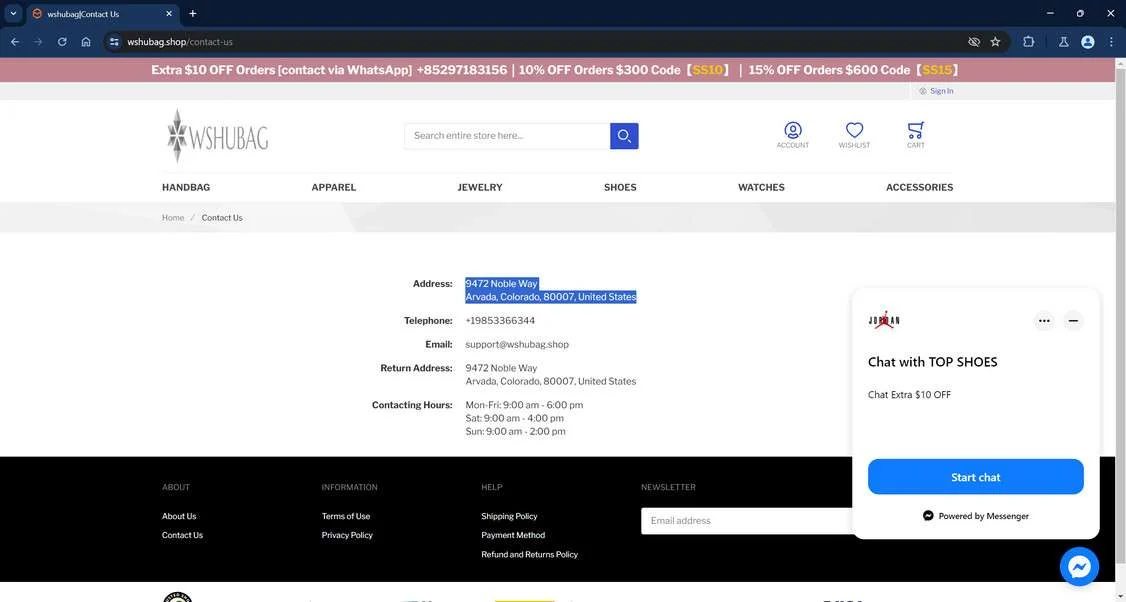Open the HANDBAG menu category

(186, 187)
